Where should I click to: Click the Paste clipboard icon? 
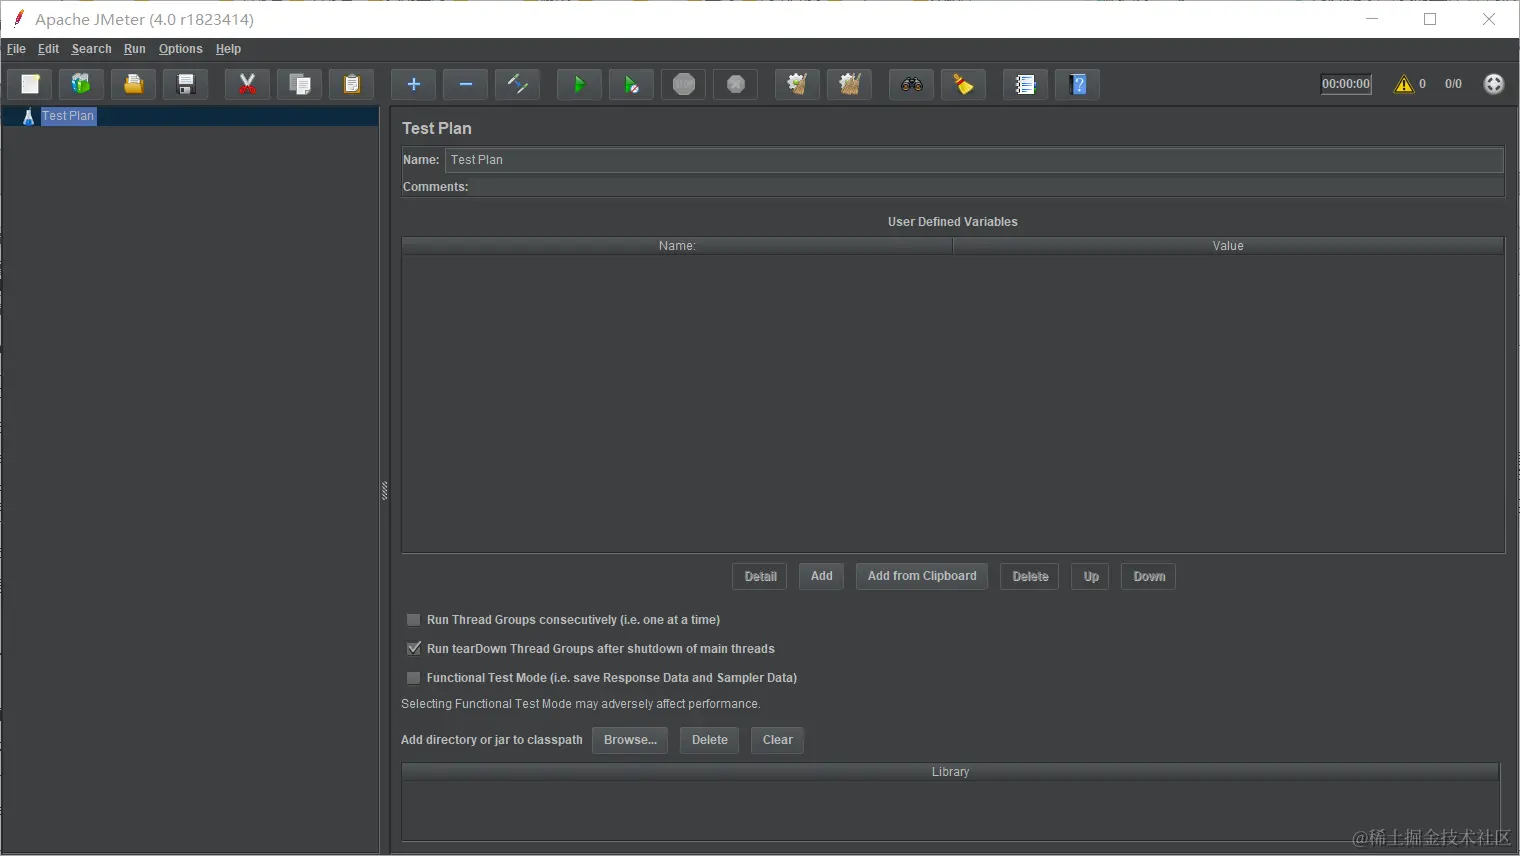point(351,85)
